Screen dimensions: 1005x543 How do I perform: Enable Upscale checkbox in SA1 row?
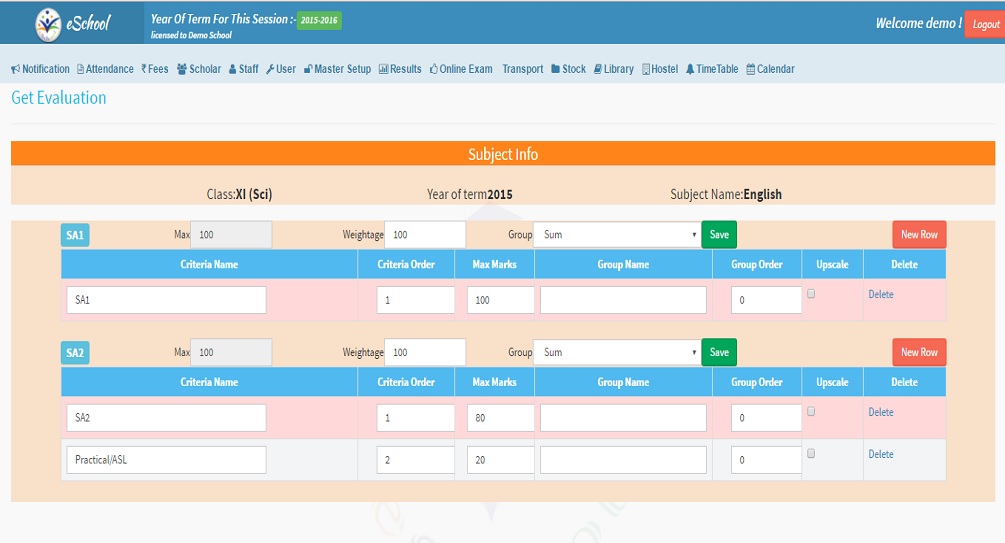pos(811,294)
